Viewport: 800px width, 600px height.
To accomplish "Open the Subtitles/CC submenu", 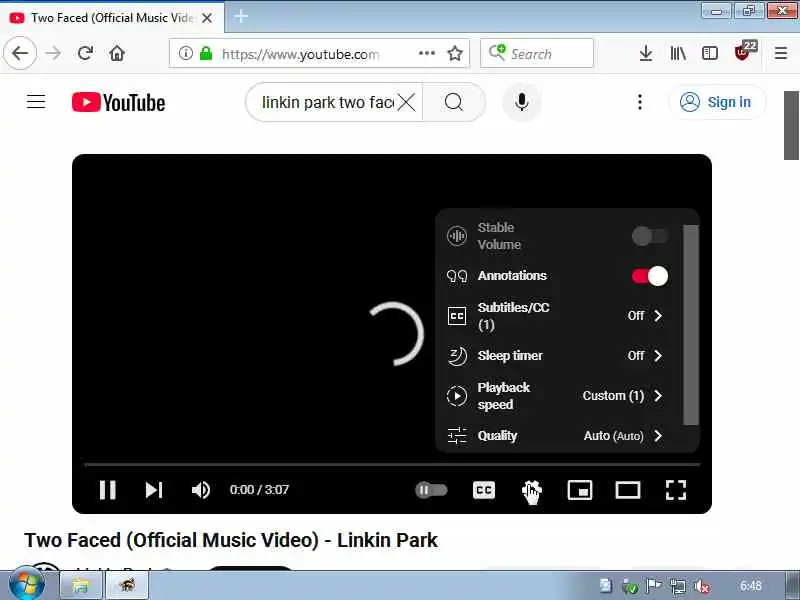I will (x=558, y=316).
